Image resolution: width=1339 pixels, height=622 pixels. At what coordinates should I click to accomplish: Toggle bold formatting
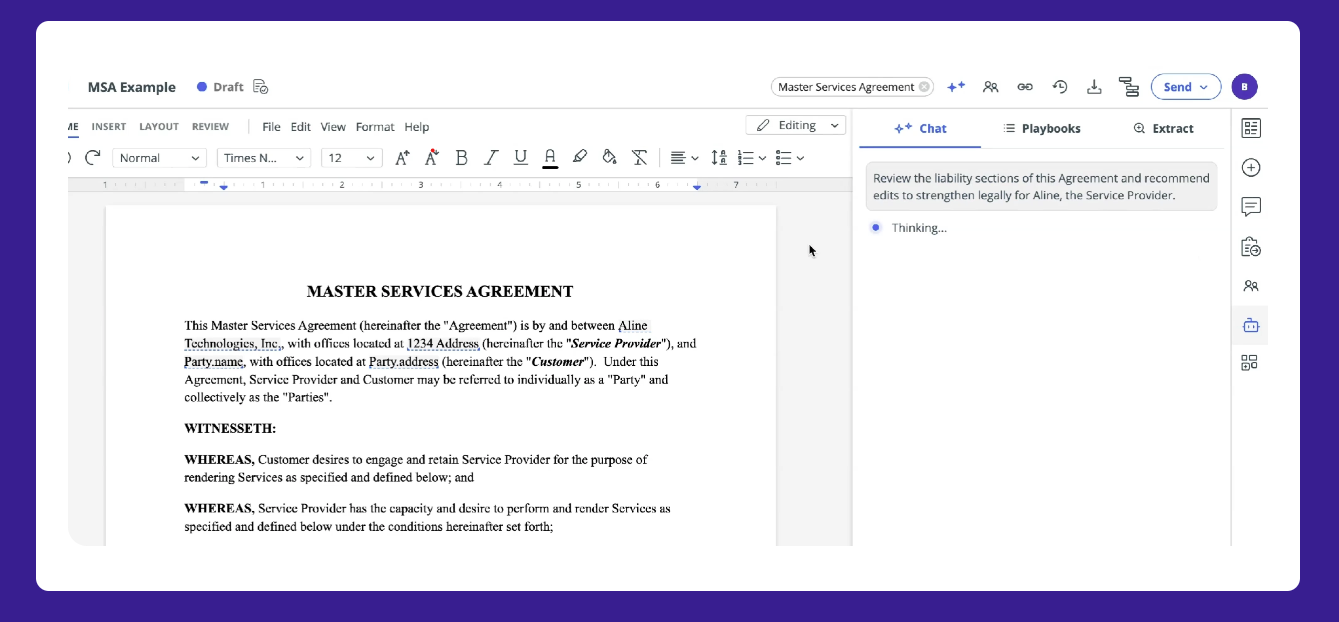[461, 157]
